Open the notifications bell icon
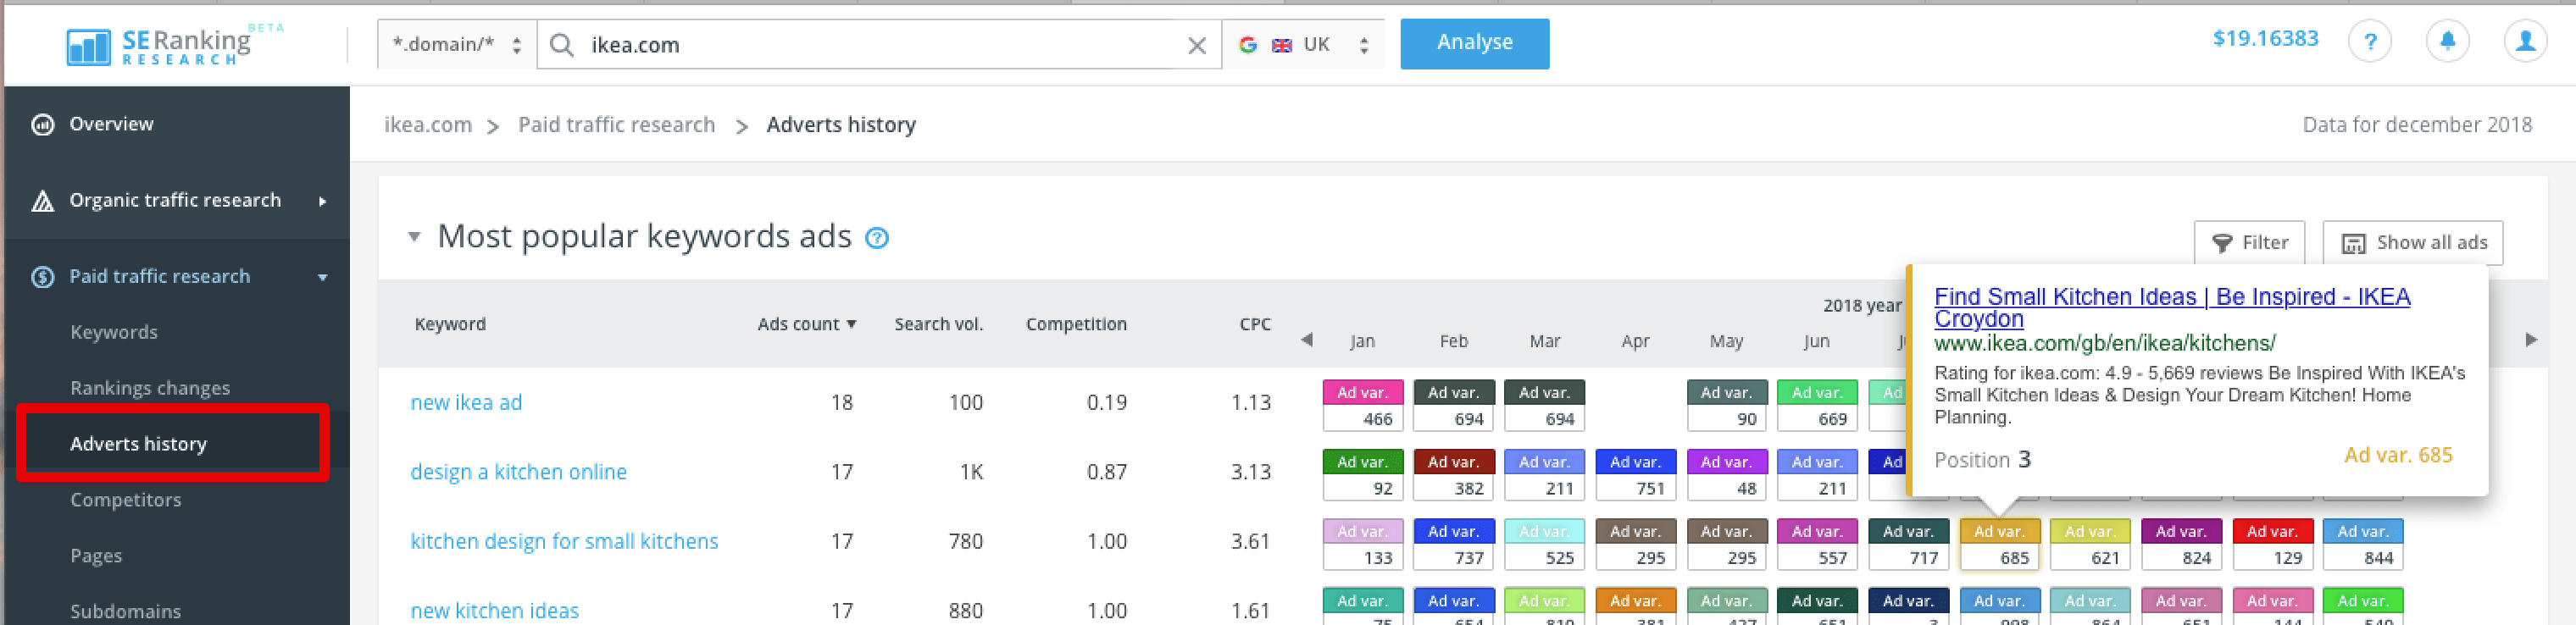The width and height of the screenshot is (2576, 625). pyautogui.click(x=2447, y=42)
